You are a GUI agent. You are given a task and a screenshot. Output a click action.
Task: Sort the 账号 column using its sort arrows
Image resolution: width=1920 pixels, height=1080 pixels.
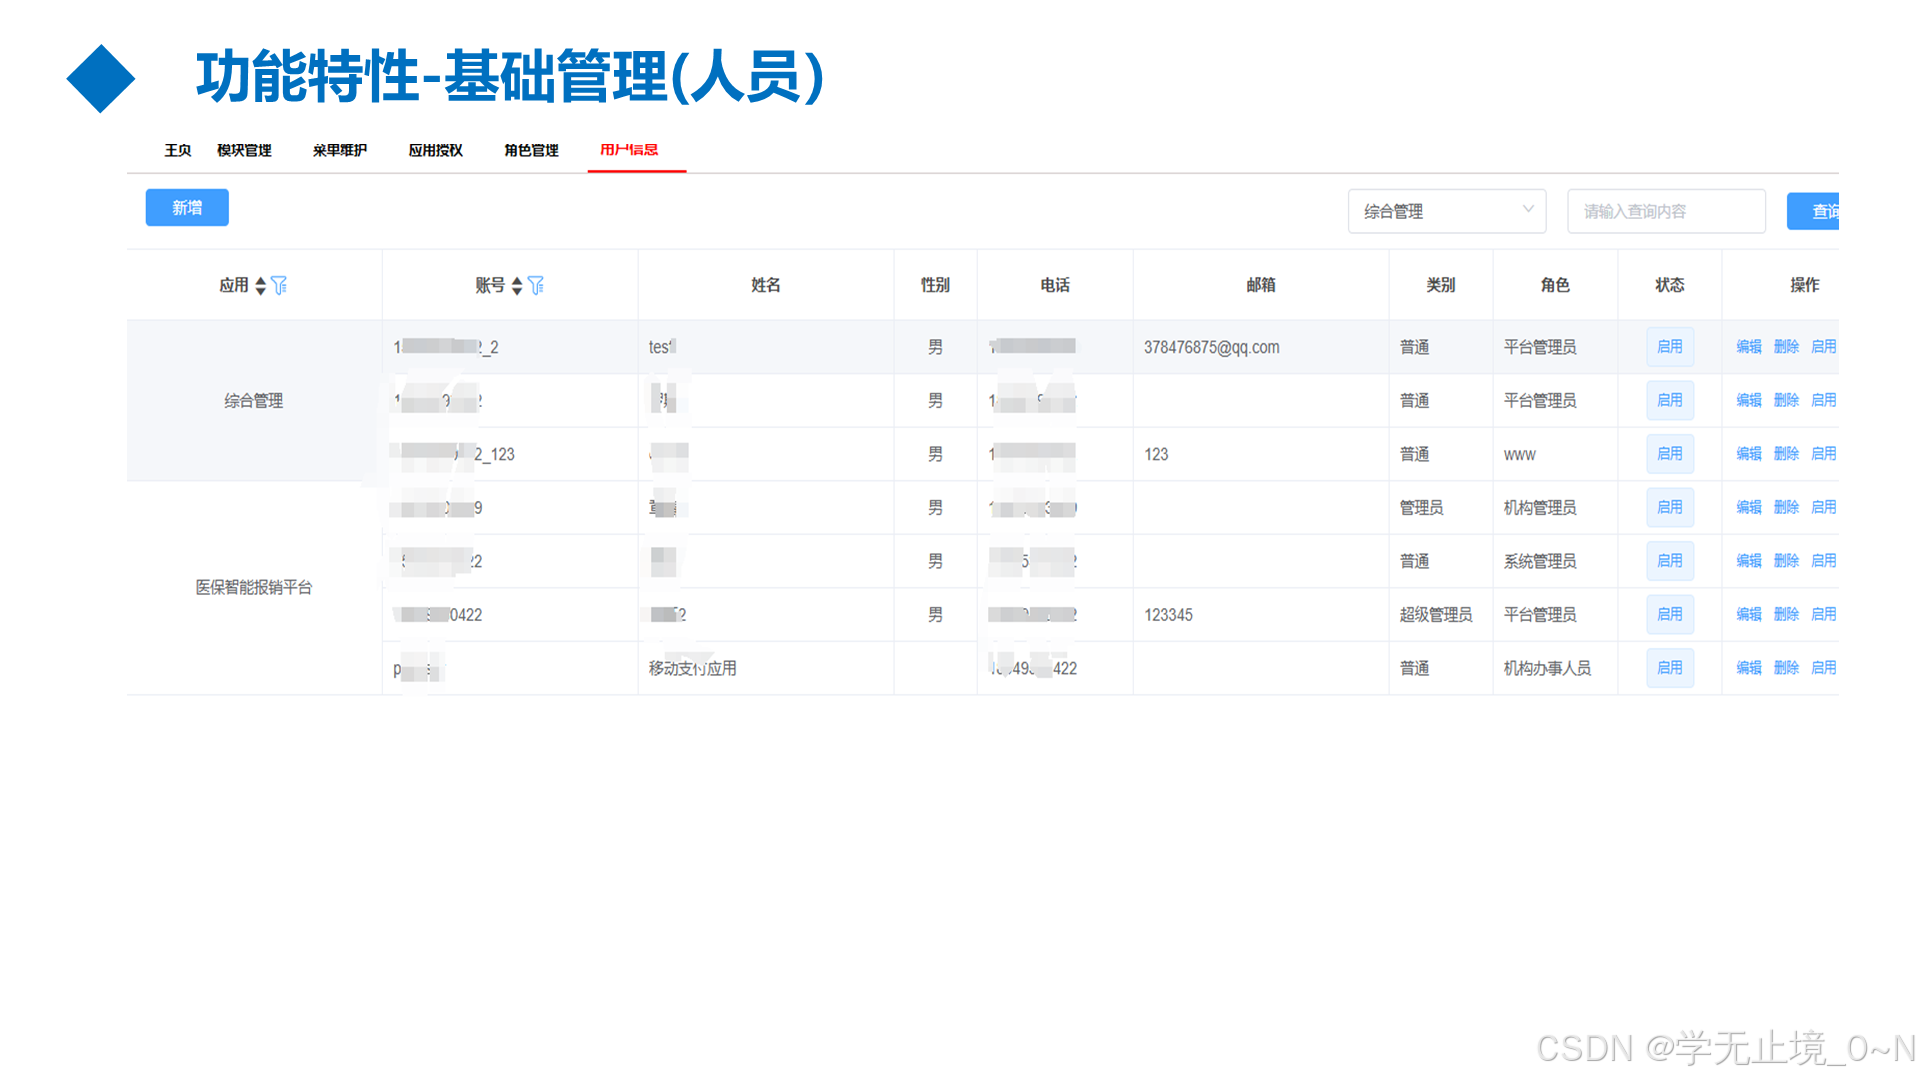[x=517, y=284]
